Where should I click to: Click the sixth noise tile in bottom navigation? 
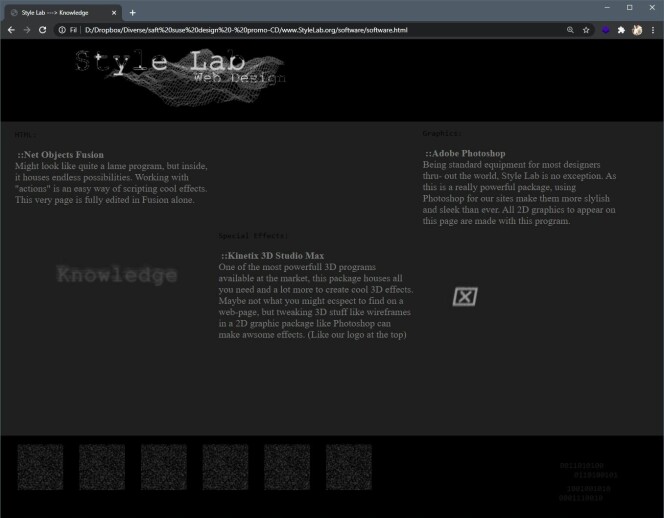[x=349, y=467]
